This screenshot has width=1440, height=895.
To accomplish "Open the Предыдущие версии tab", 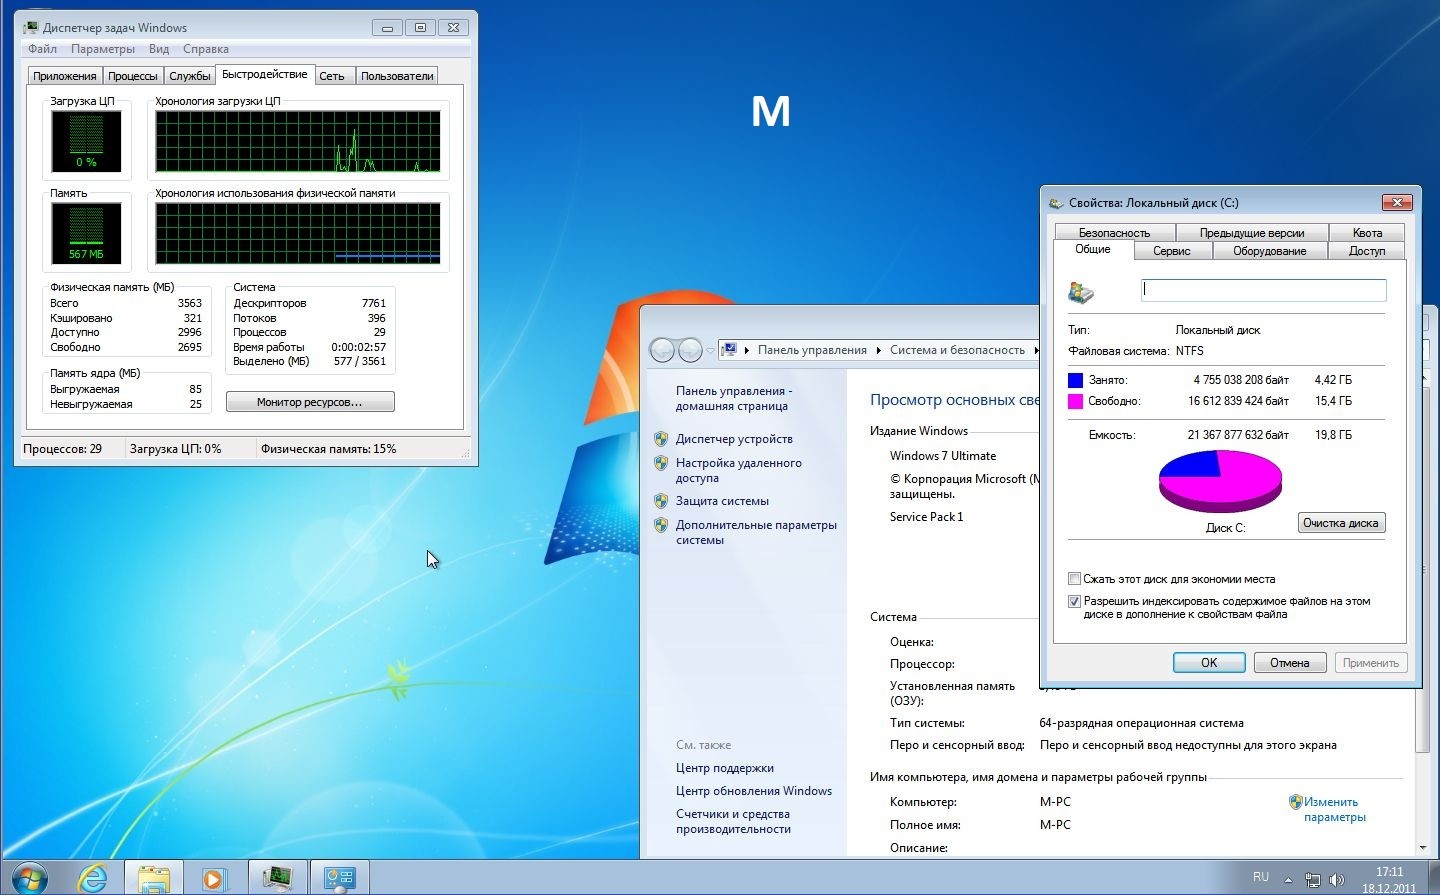I will (1252, 232).
